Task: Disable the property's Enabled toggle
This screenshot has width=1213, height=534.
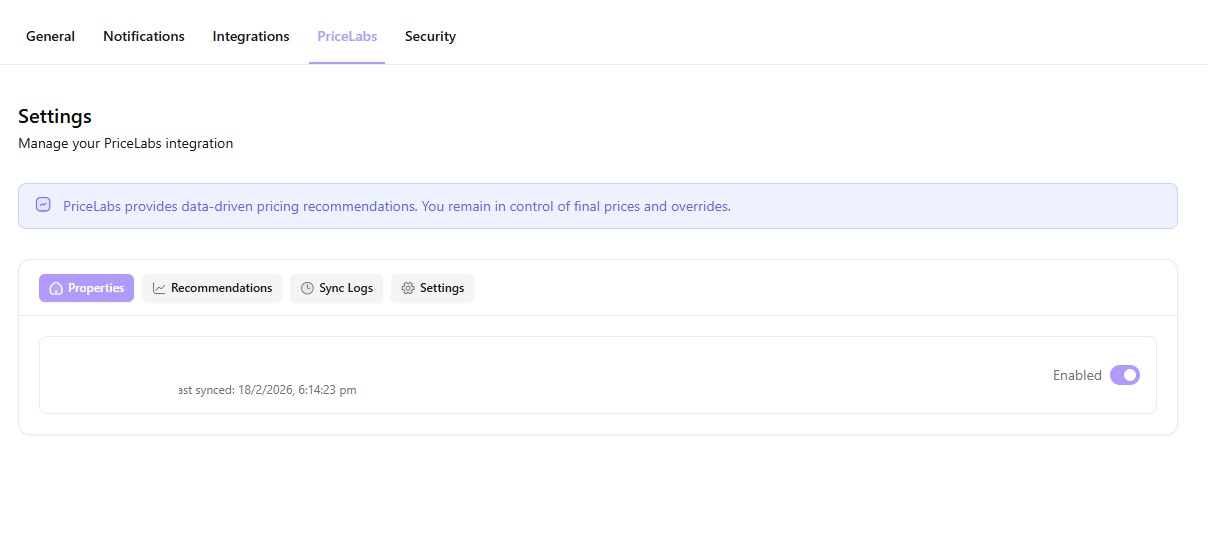Action: click(1124, 375)
